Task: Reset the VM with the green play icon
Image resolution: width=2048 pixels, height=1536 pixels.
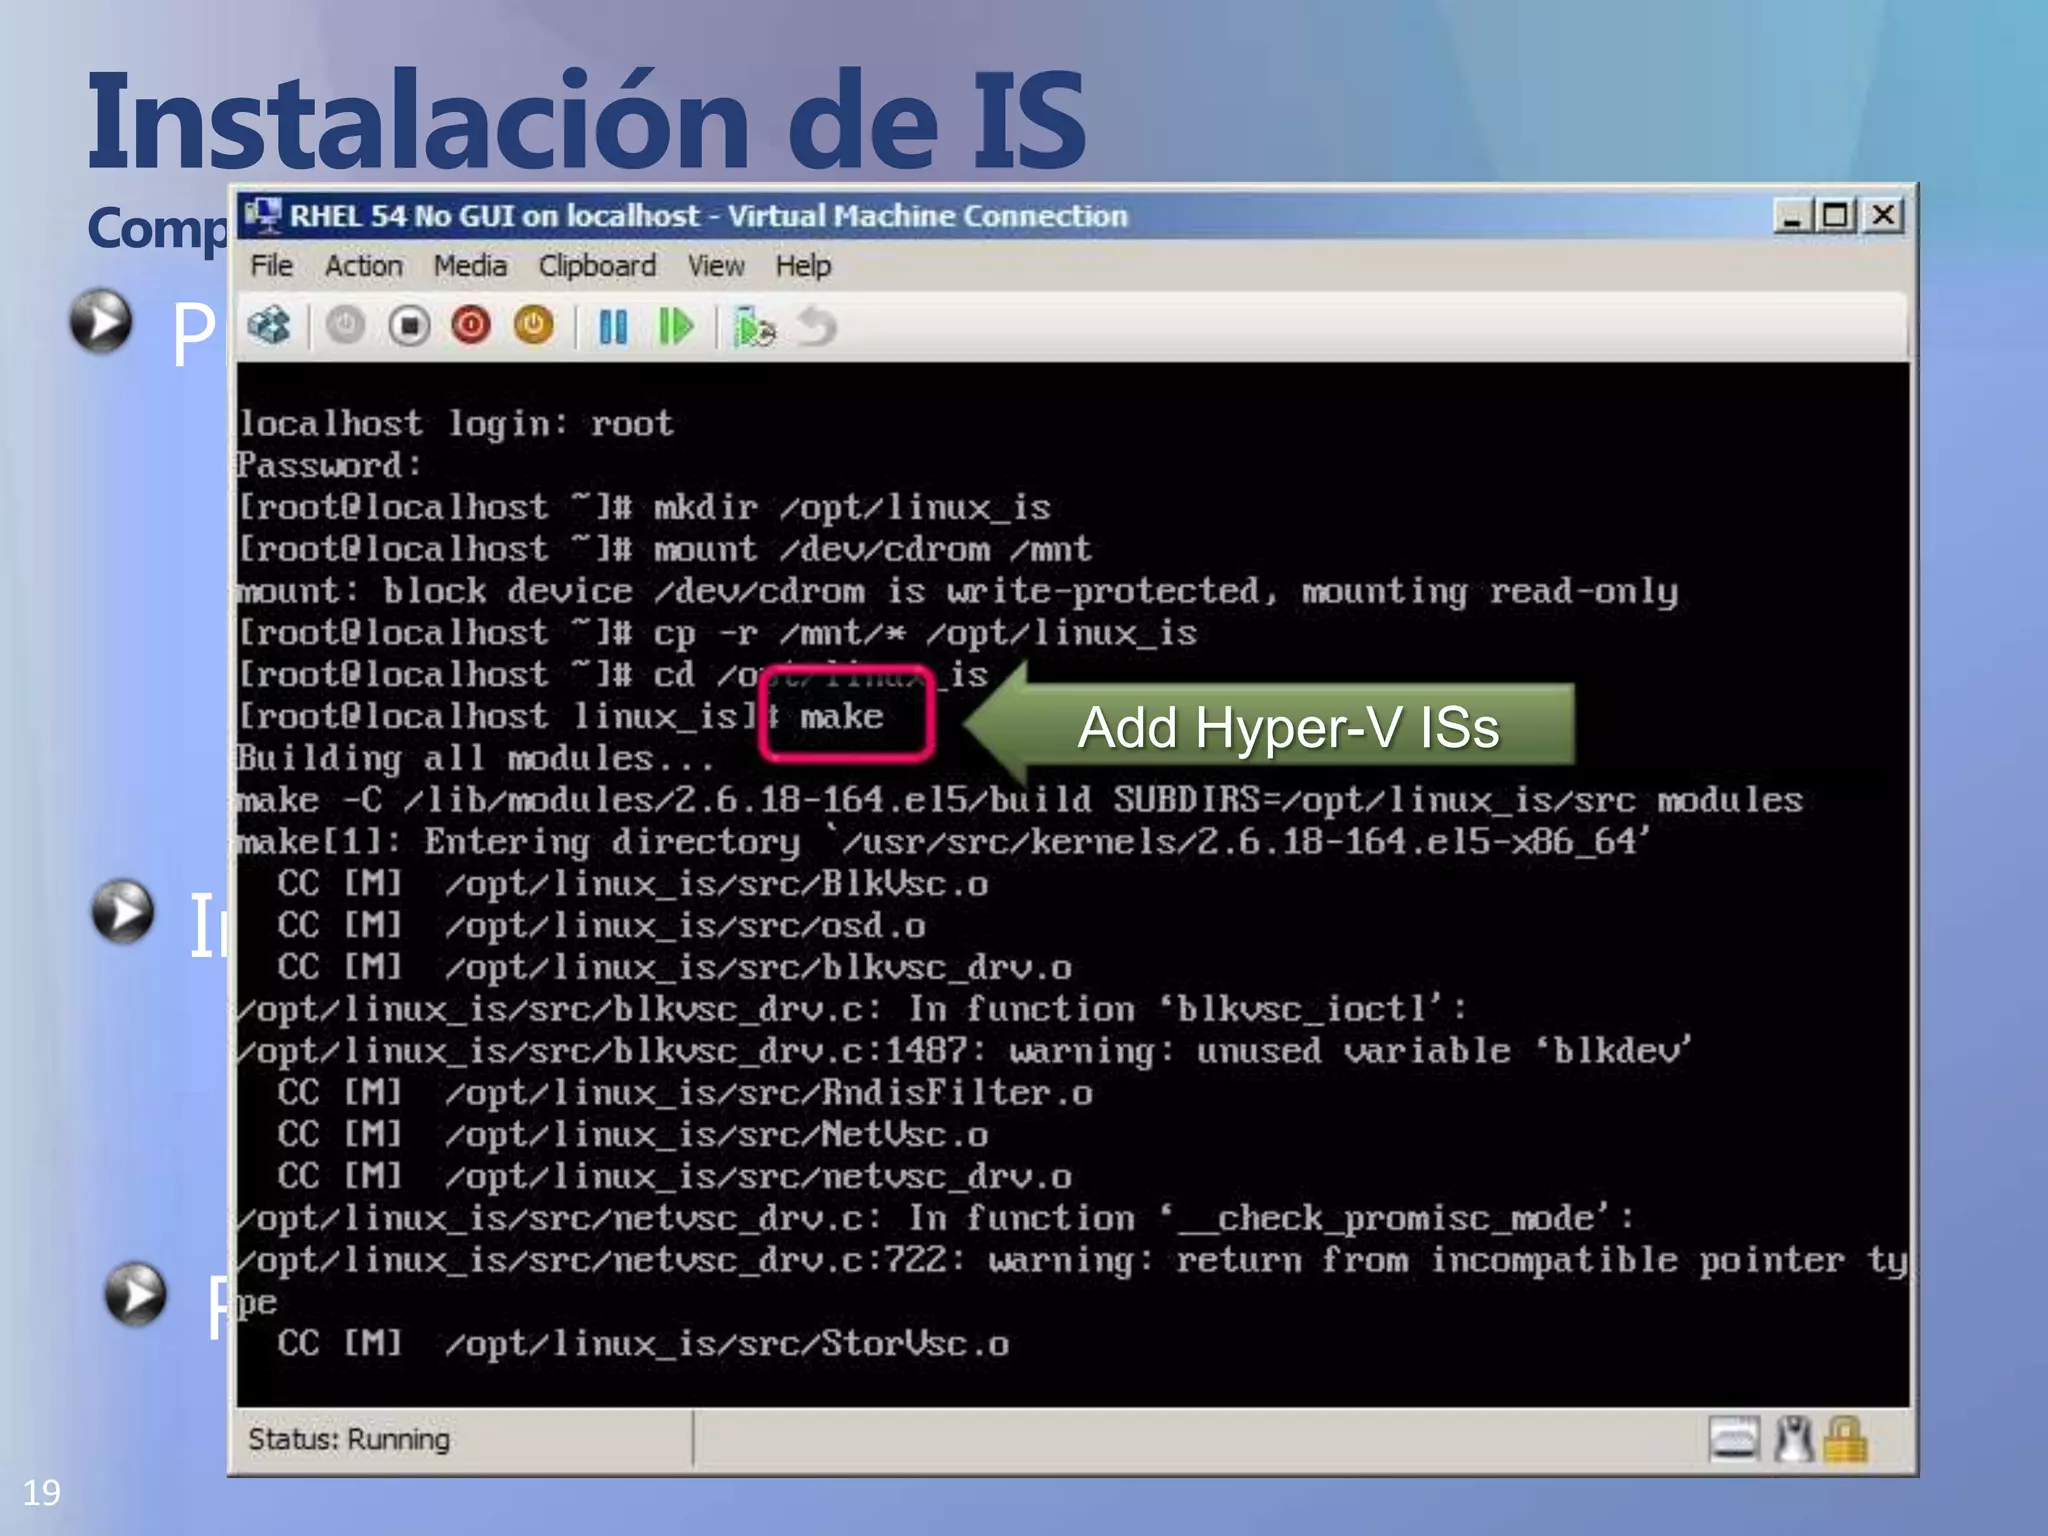Action: [676, 327]
